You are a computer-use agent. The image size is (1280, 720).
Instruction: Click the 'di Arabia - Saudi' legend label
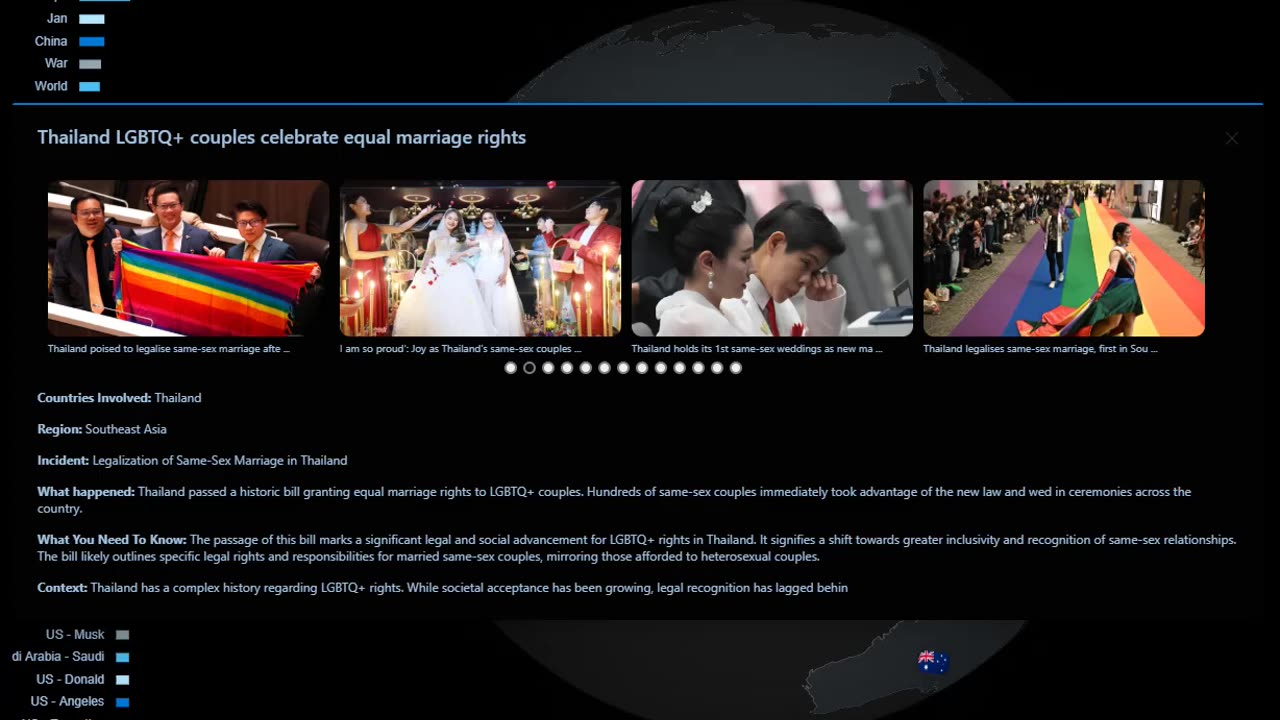[58, 656]
